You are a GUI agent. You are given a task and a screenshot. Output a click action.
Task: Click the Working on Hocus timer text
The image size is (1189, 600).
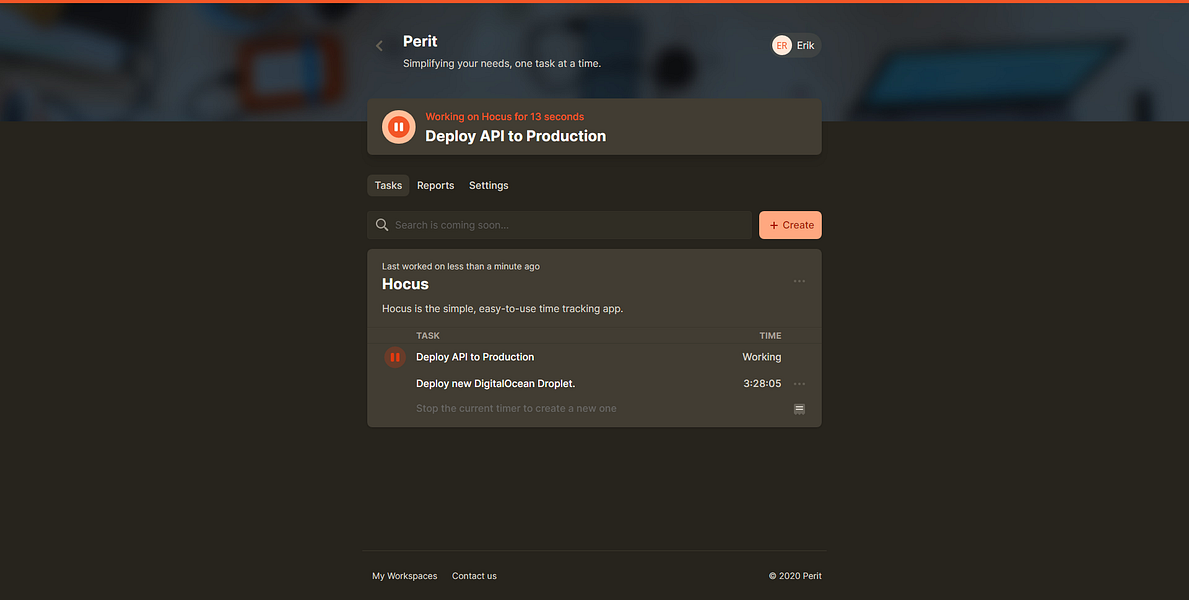(x=504, y=117)
